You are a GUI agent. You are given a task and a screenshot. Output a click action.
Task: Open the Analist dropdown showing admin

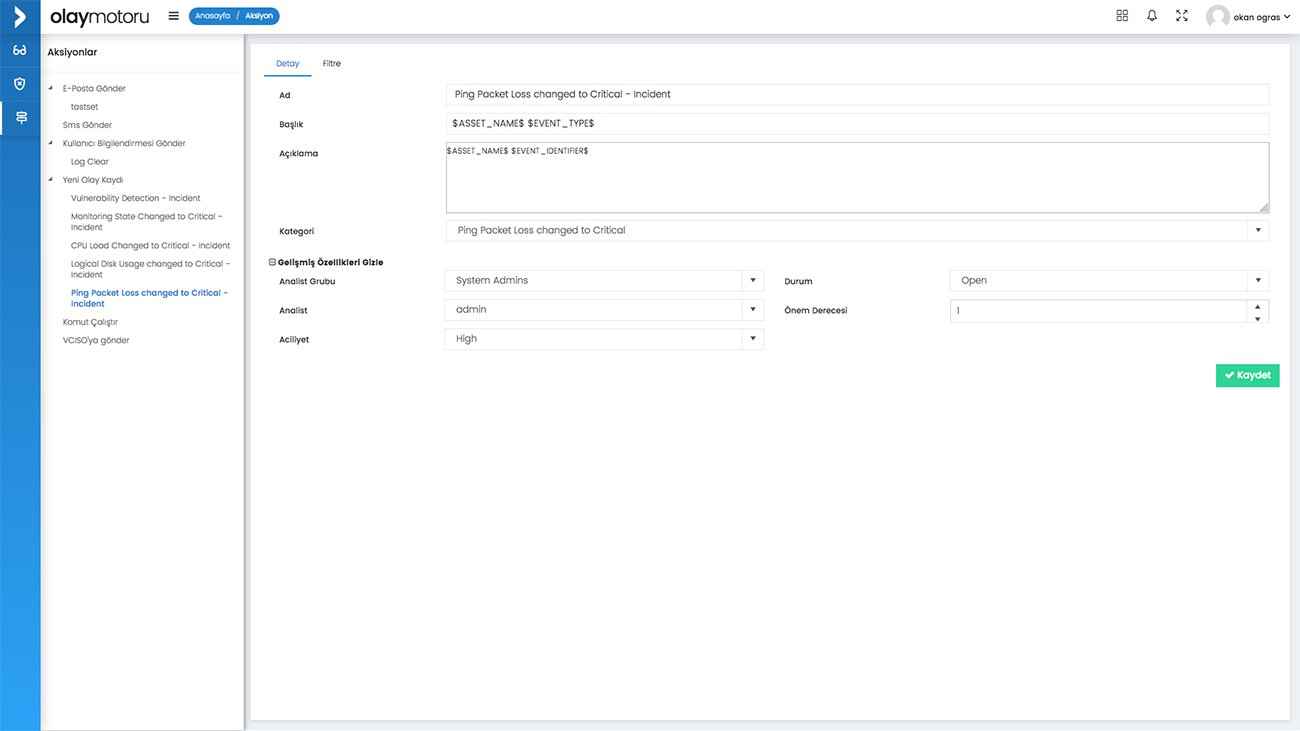tap(604, 310)
